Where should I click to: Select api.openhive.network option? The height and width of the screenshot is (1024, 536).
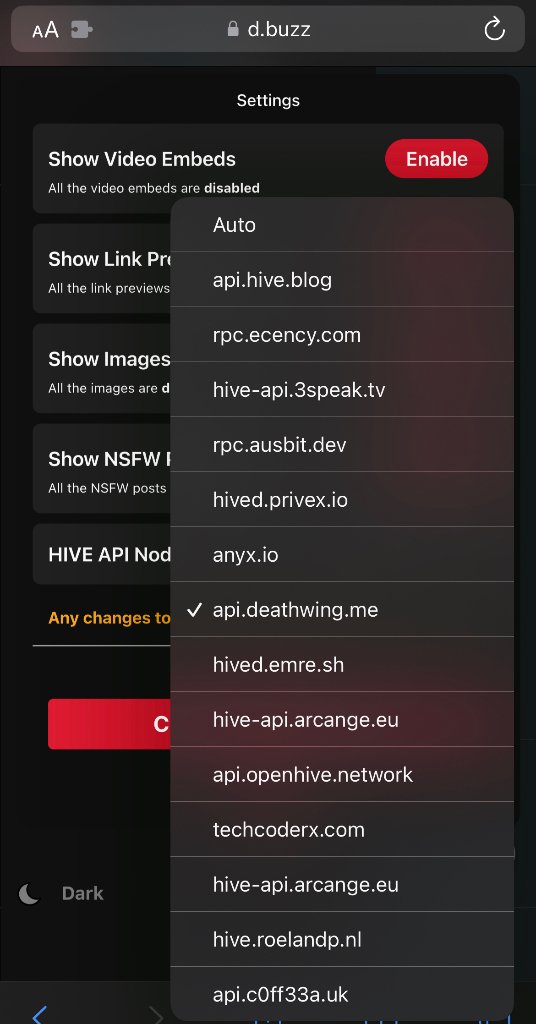(342, 775)
